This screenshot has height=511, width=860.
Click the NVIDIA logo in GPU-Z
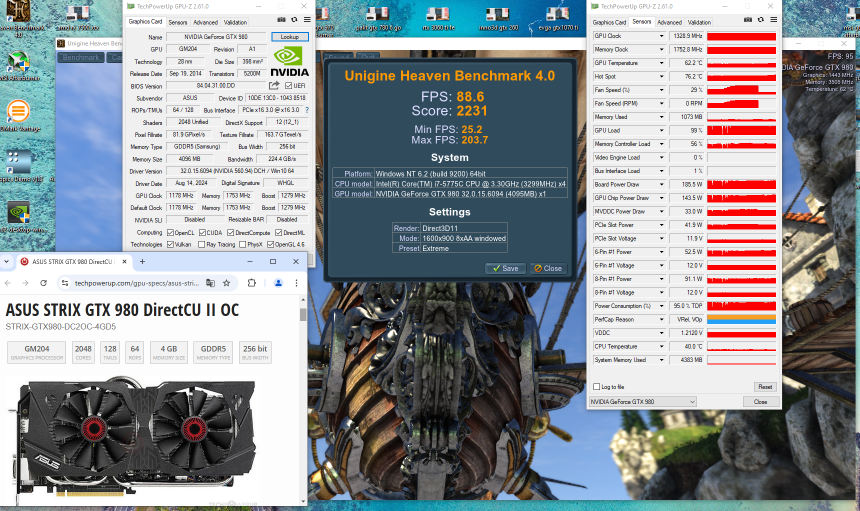[290, 63]
